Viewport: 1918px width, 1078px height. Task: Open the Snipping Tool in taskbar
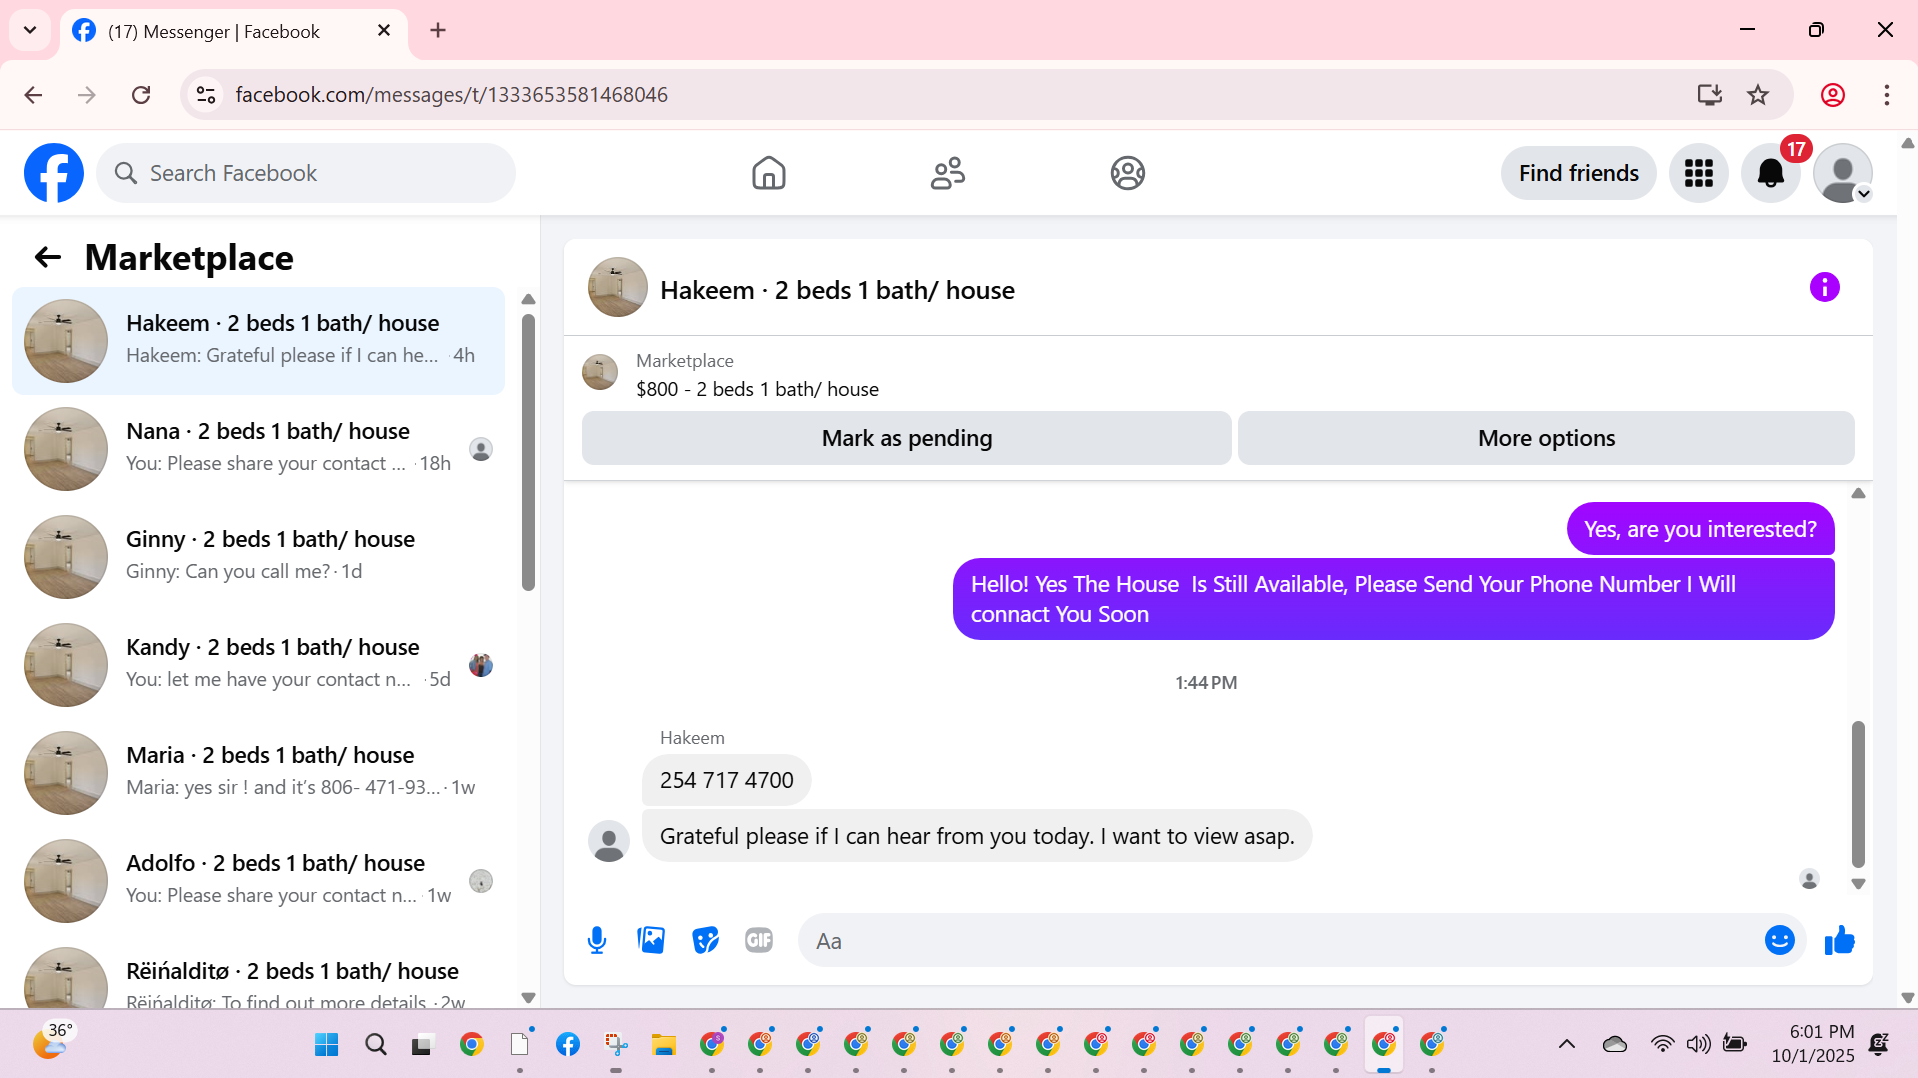click(x=615, y=1045)
